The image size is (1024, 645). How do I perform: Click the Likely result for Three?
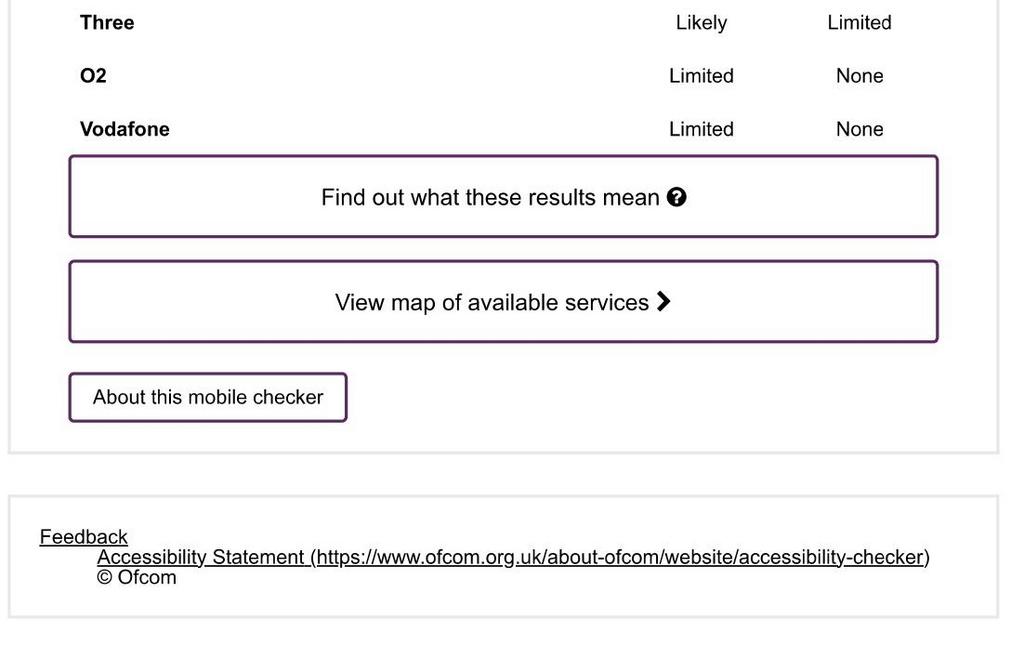coord(701,23)
